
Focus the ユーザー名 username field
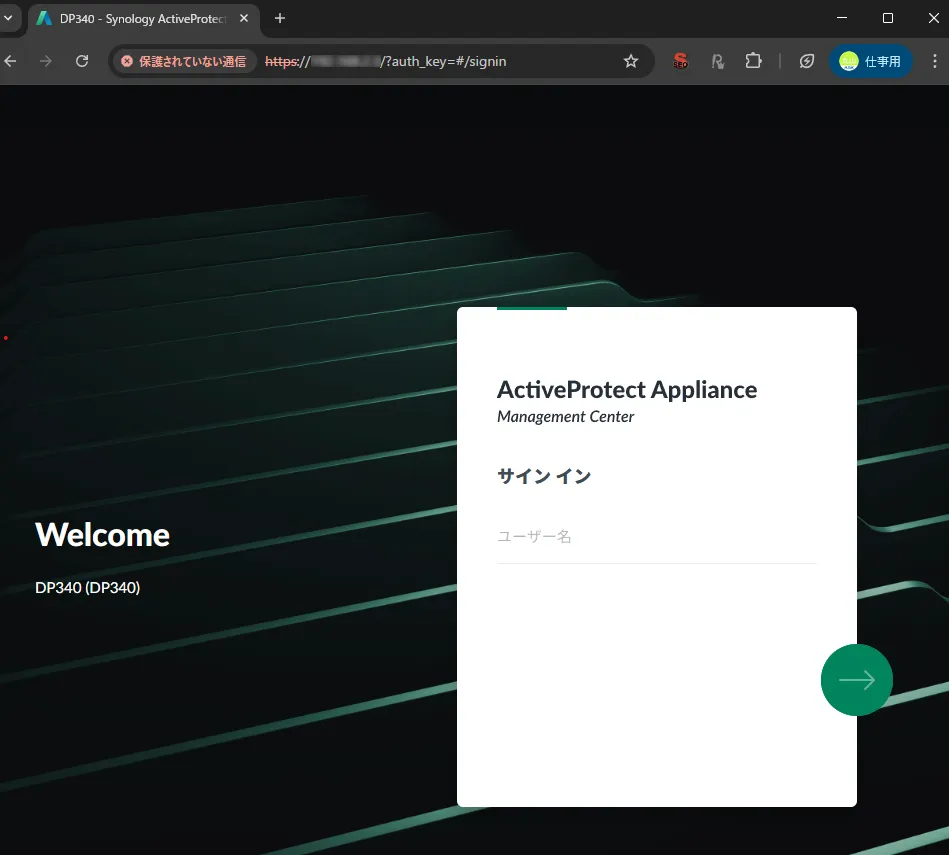pyautogui.click(x=657, y=537)
